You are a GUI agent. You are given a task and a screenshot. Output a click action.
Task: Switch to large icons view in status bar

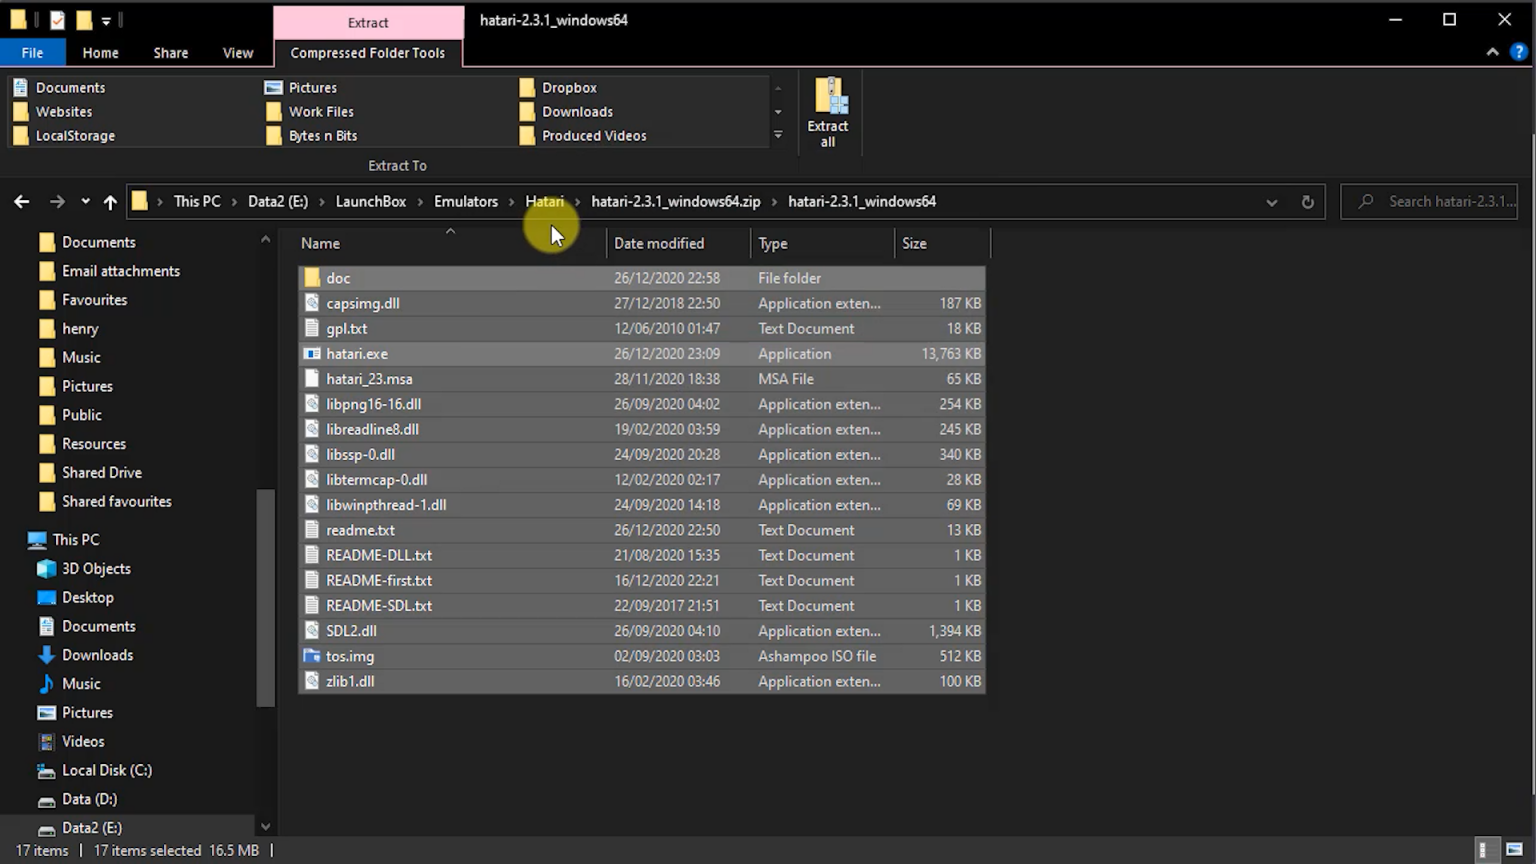point(1514,850)
